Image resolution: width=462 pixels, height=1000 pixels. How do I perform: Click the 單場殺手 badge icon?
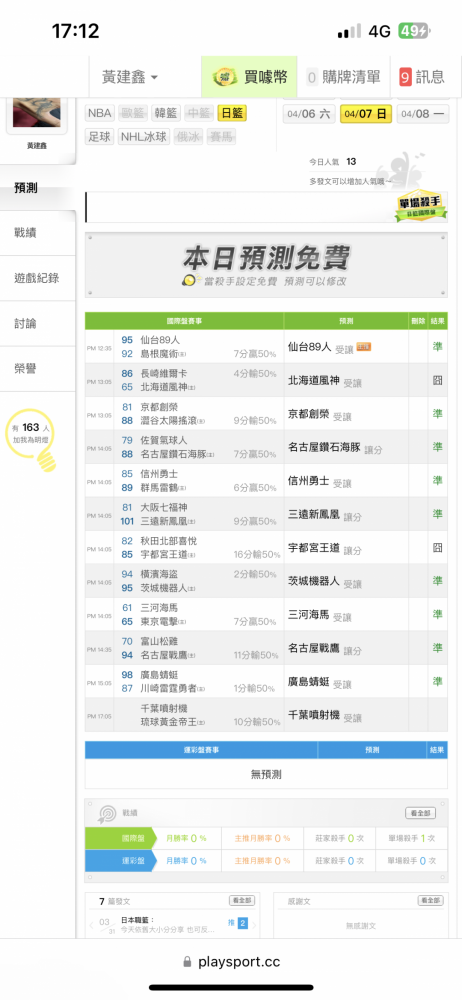click(x=421, y=207)
